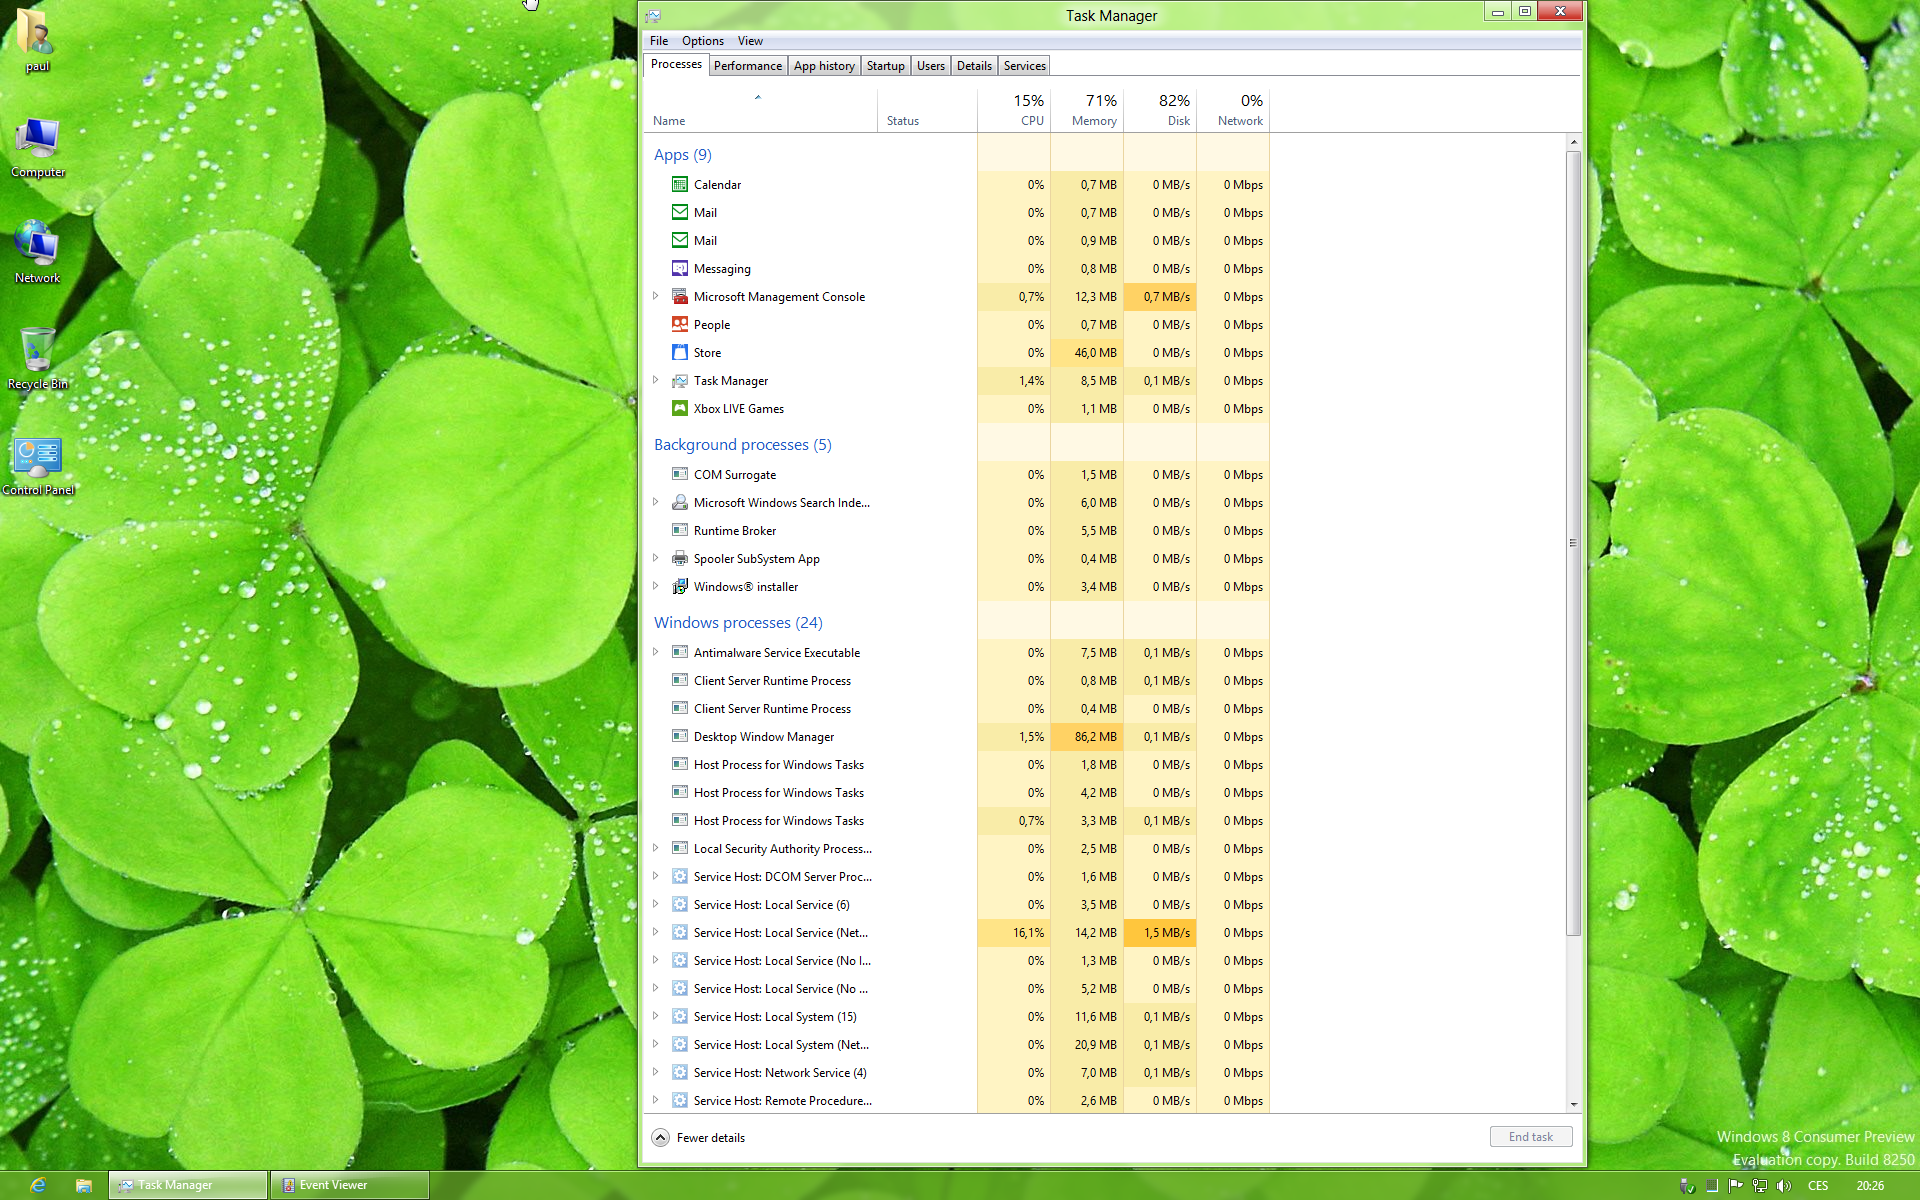Click the Action Center flag tray icon
This screenshot has width=1920, height=1200.
(x=1735, y=1186)
